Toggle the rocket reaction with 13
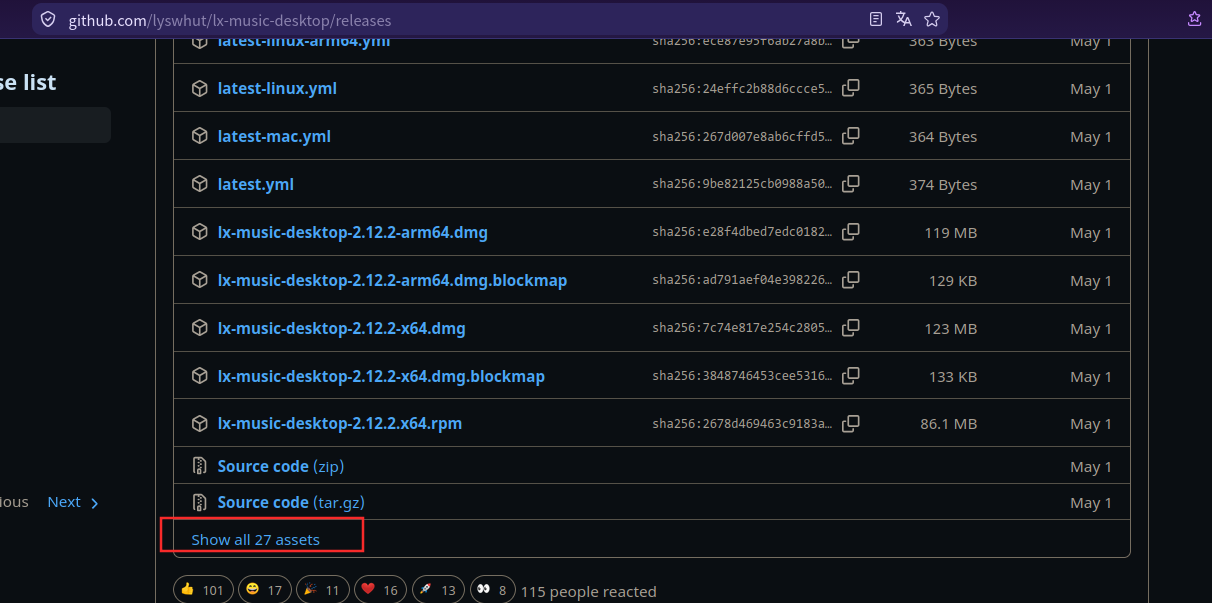1212x603 pixels. pyautogui.click(x=439, y=590)
